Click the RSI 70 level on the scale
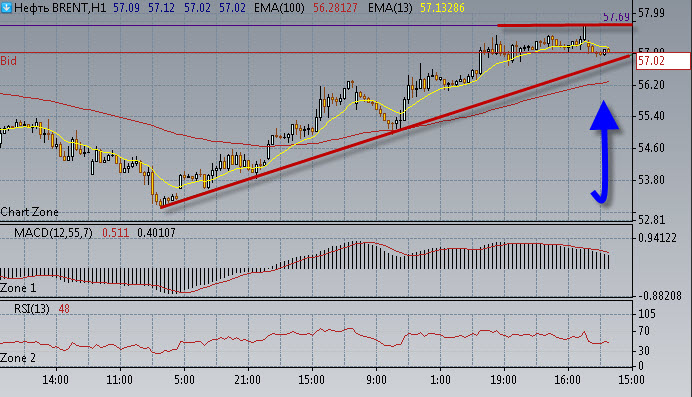 (643, 331)
